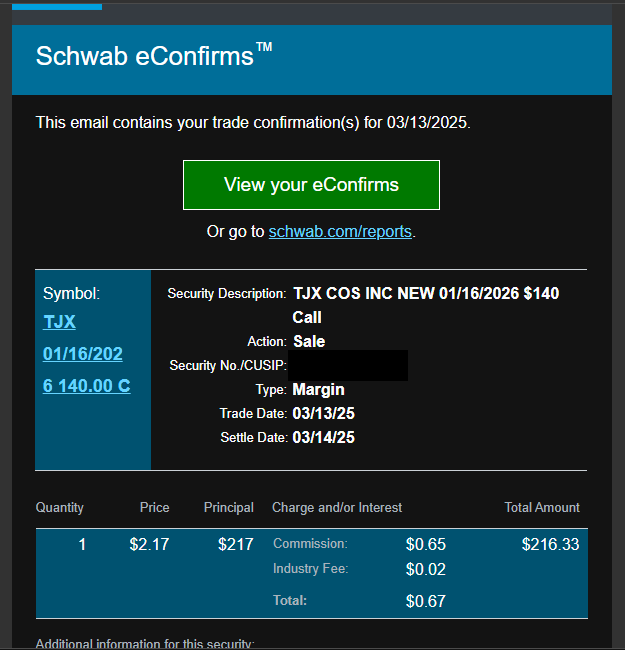The width and height of the screenshot is (625, 650).
Task: Open the schwab.com/reports link
Action: pos(340,232)
